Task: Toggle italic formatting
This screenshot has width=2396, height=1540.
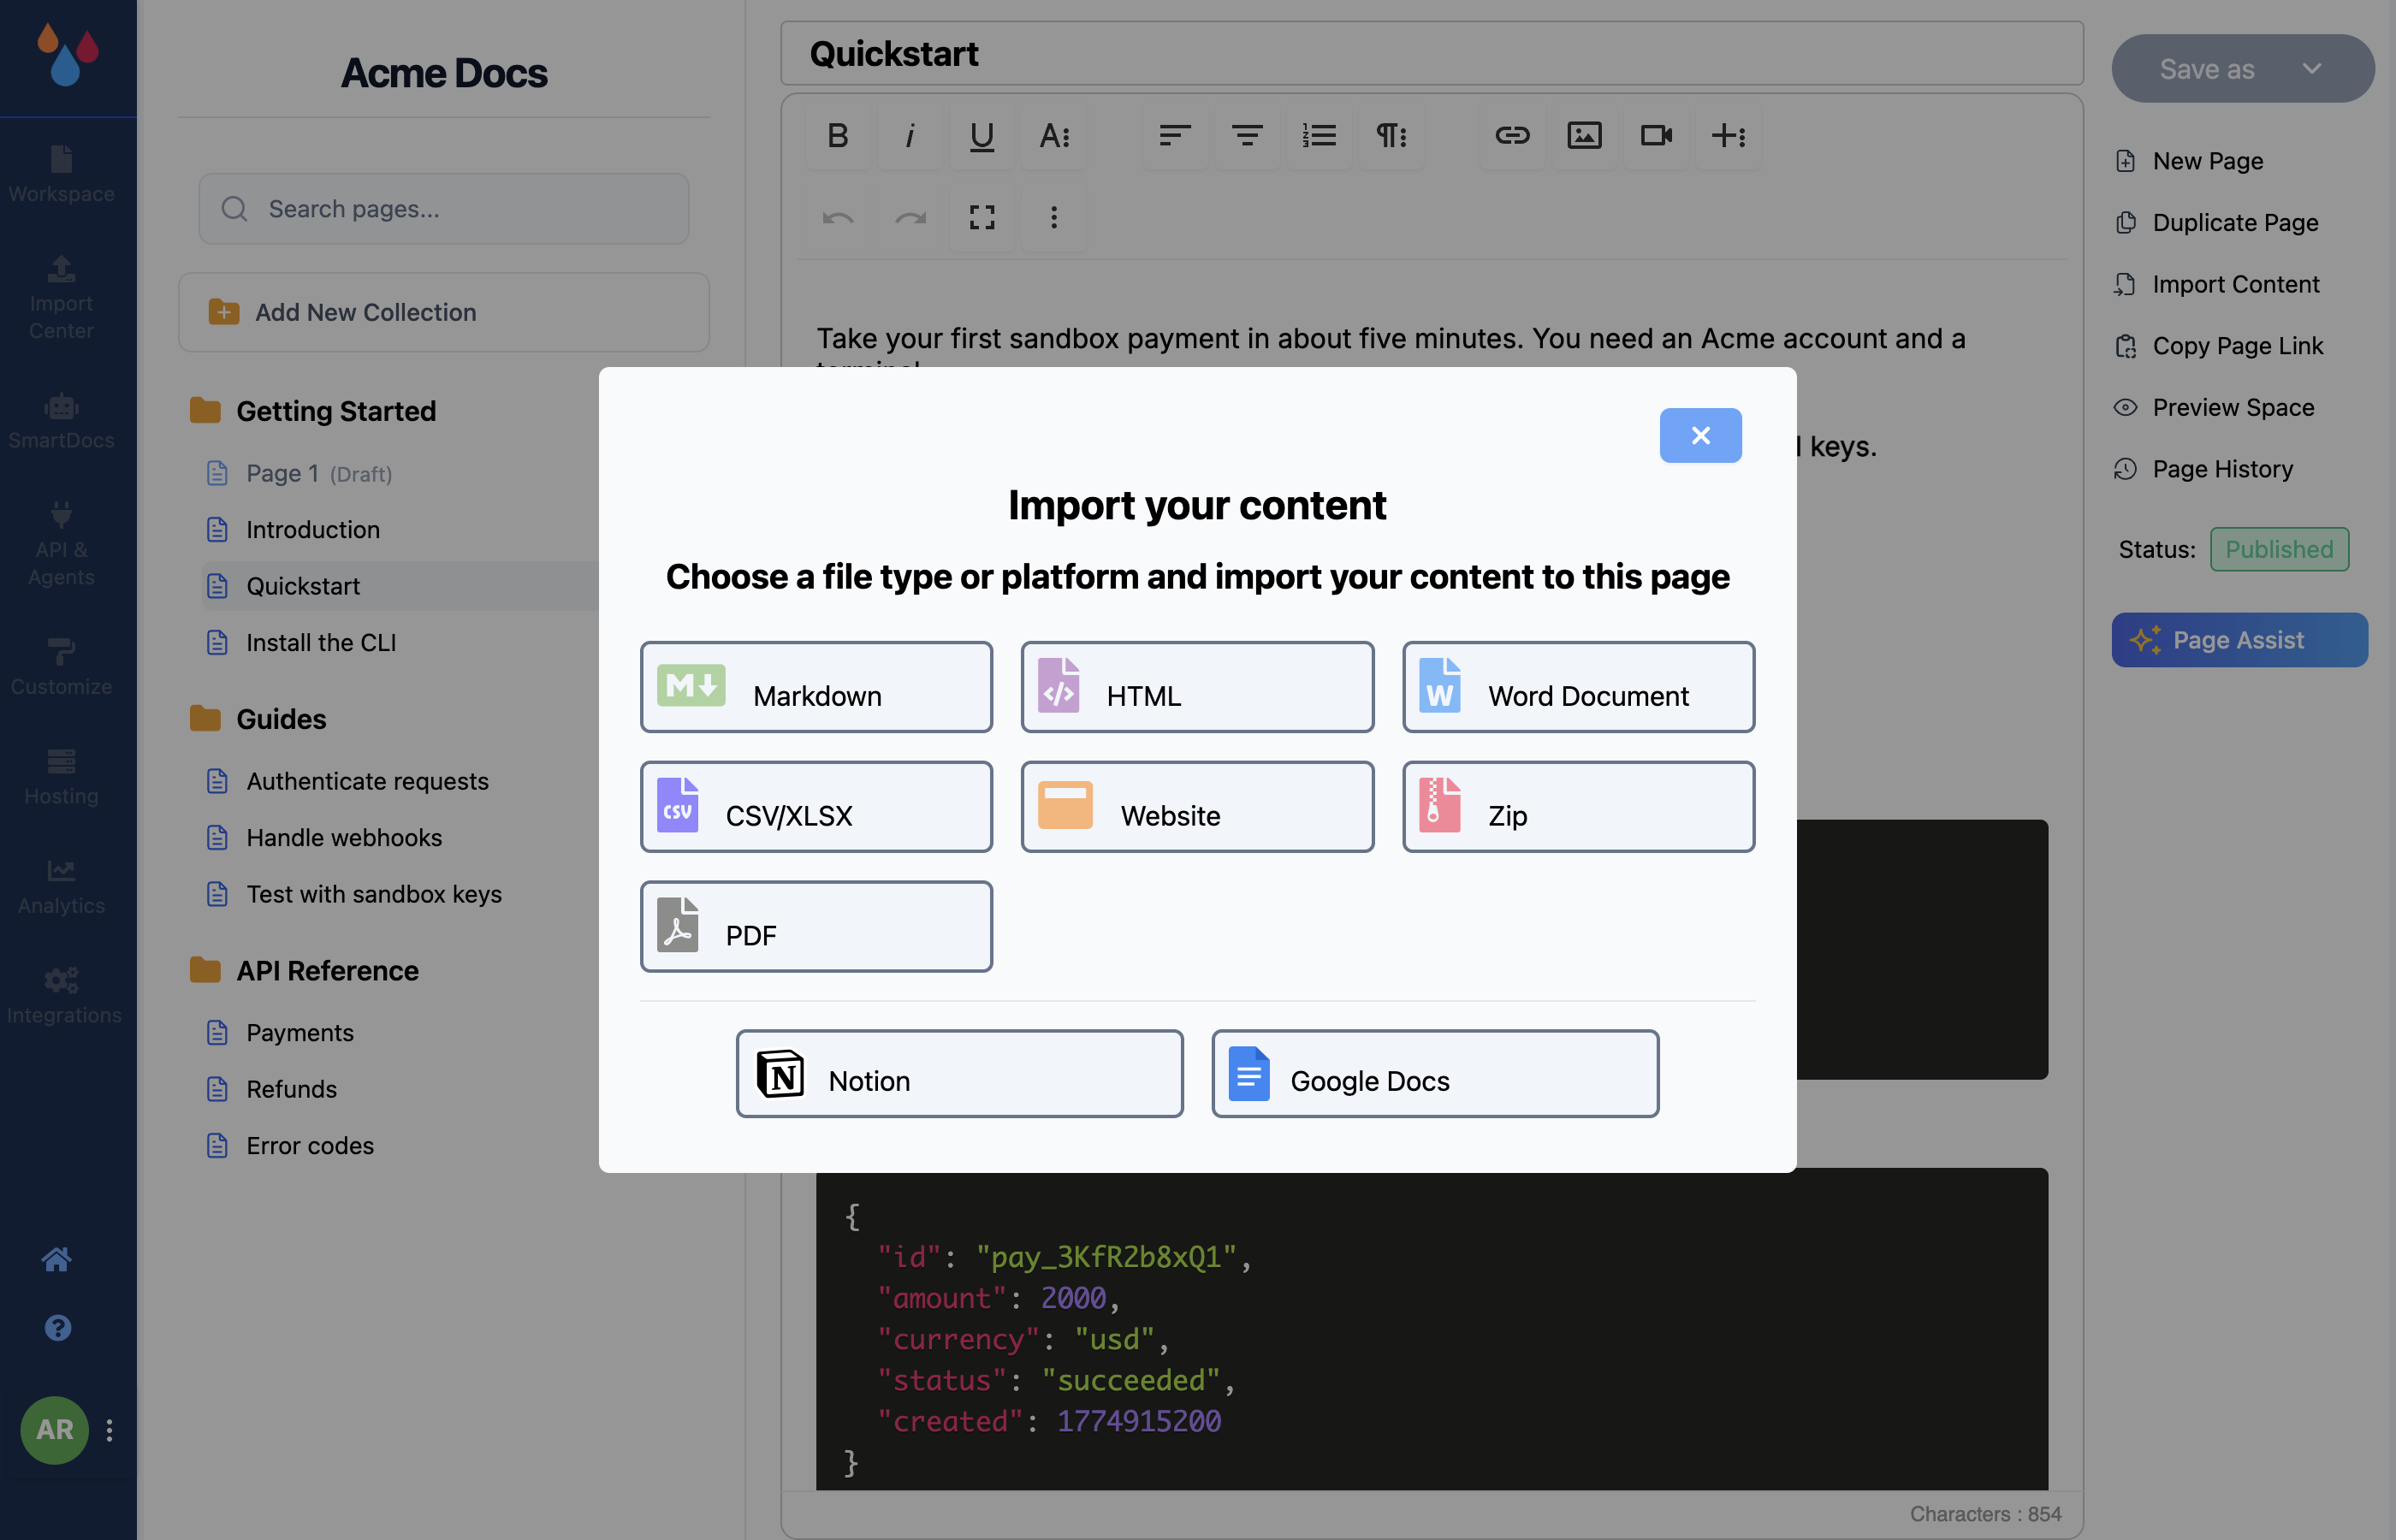Action: coord(910,135)
